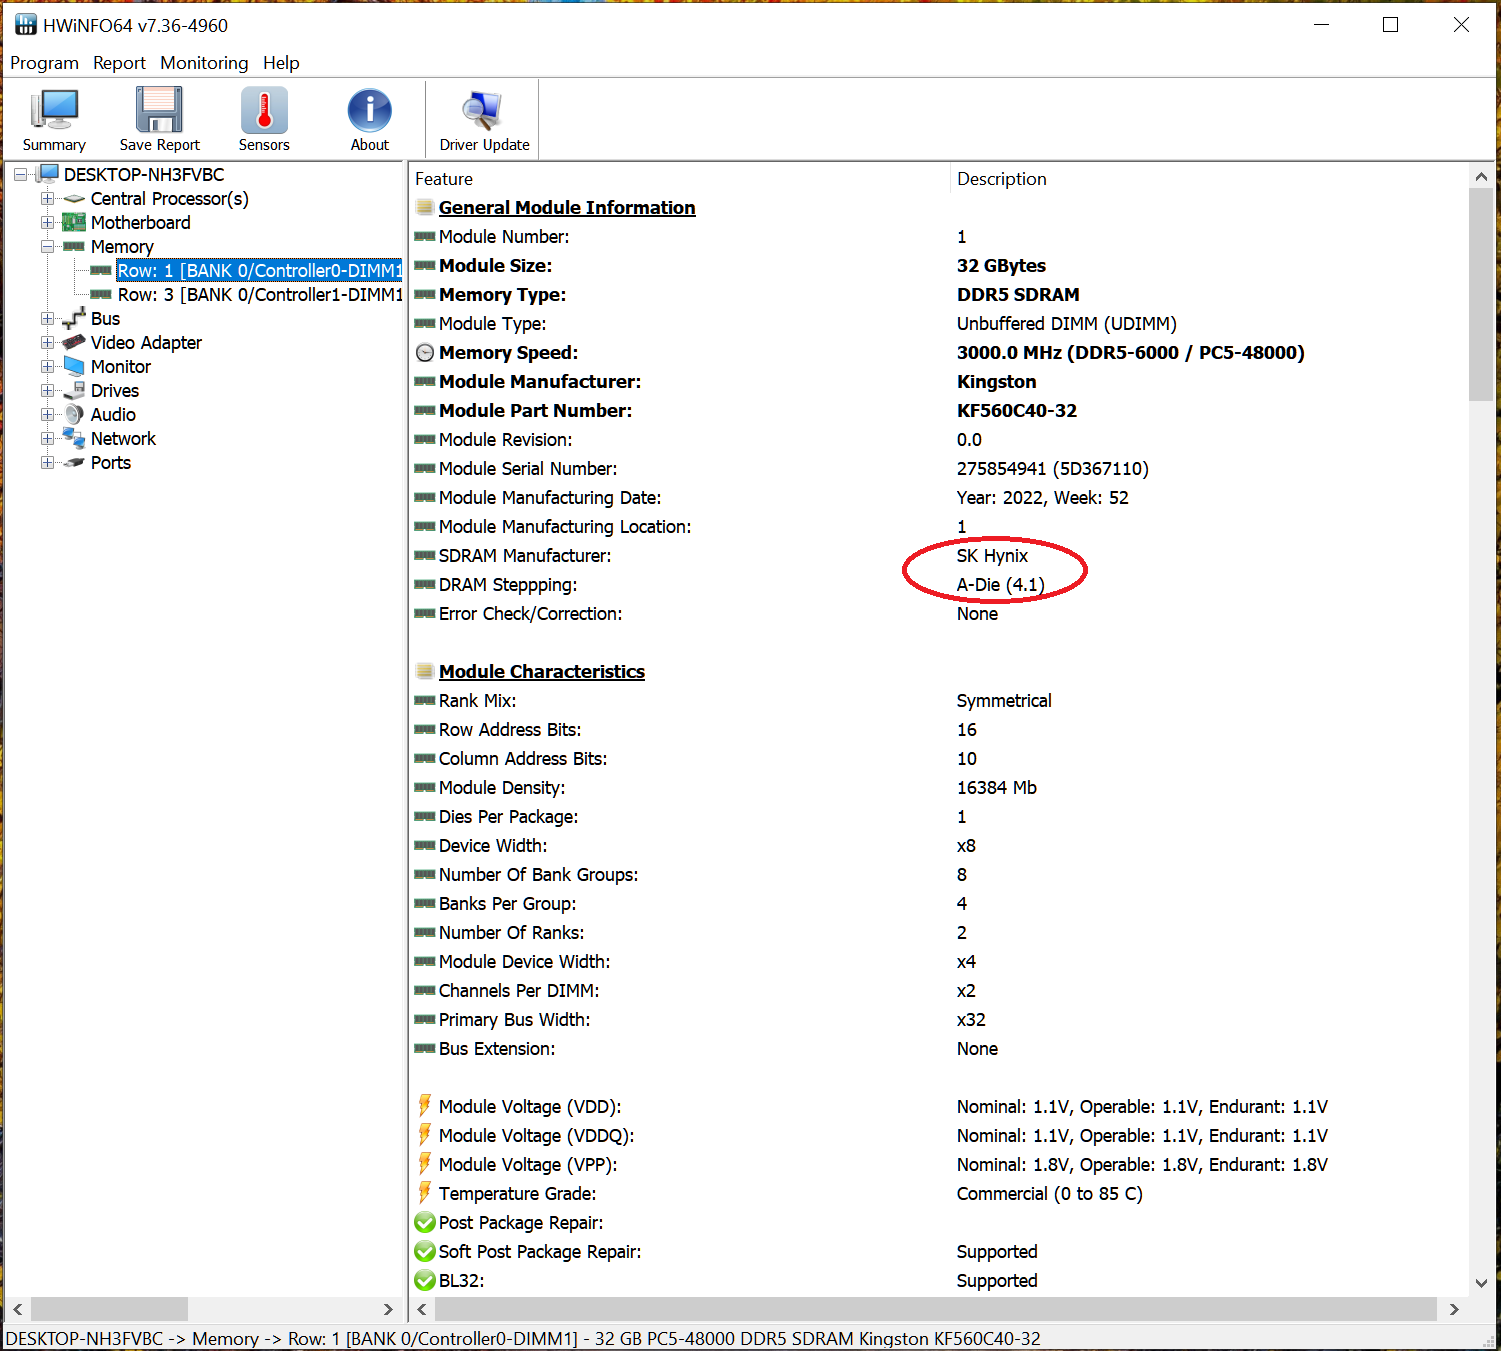Select the Number Of Ranks row label

point(511,932)
